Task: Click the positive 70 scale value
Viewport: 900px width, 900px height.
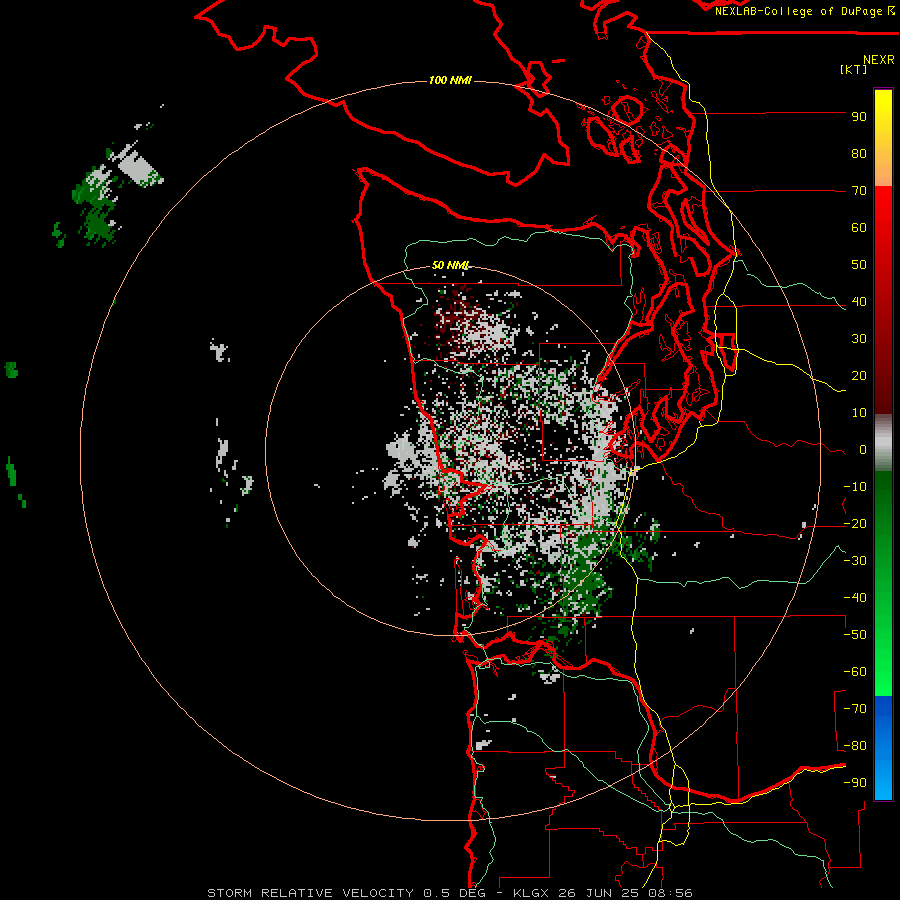Action: 859,191
